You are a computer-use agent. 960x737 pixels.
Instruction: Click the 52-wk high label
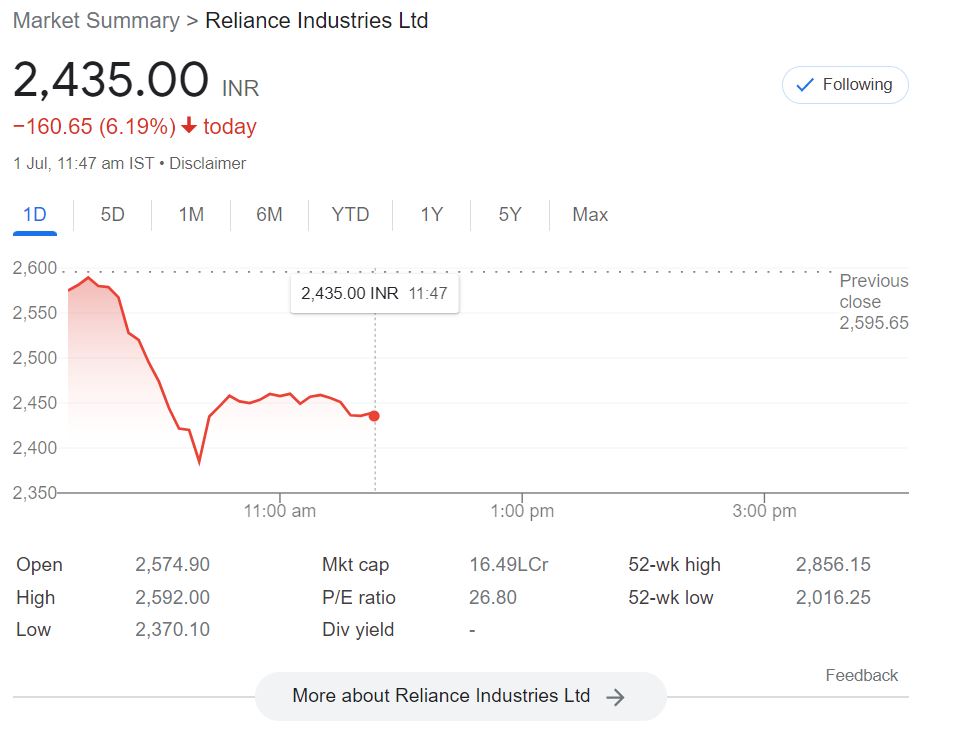(x=675, y=565)
